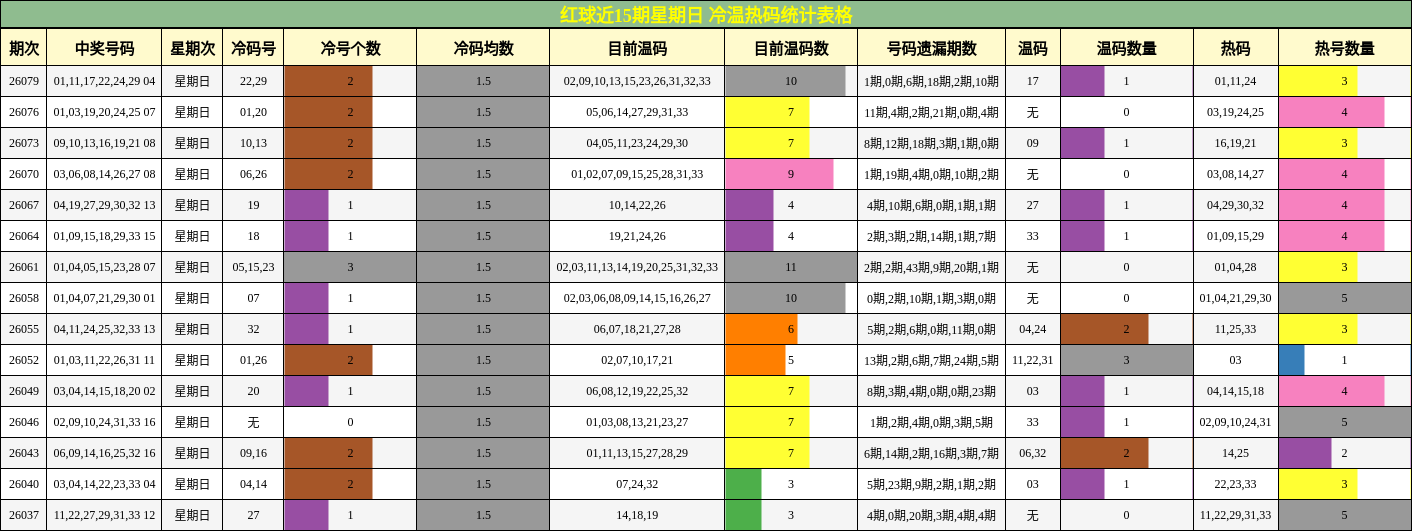Select winning numbers 01,11,17,22,24,29 04
The width and height of the screenshot is (1412, 531).
pyautogui.click(x=104, y=81)
